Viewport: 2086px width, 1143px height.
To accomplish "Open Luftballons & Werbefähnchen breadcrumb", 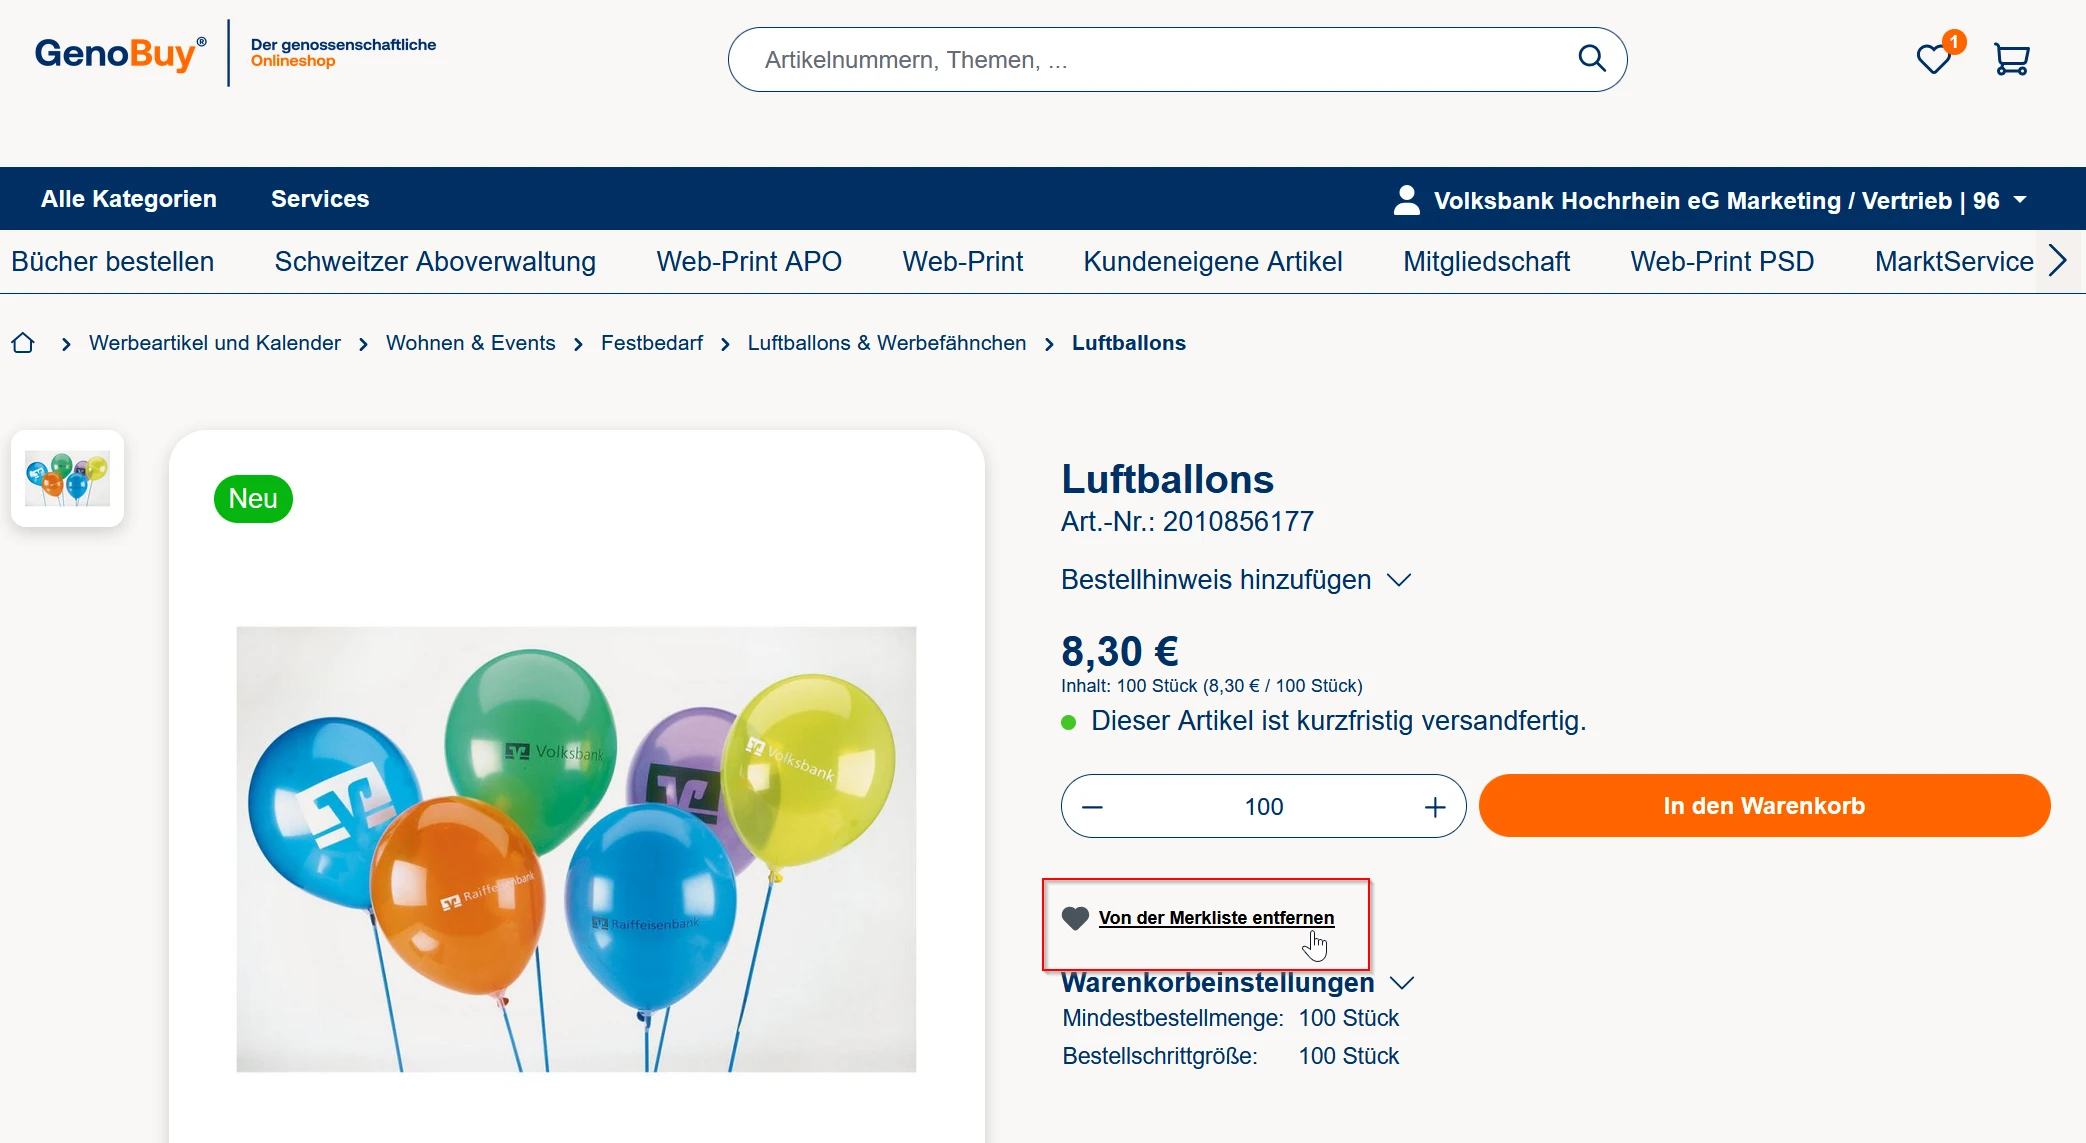I will [x=886, y=343].
